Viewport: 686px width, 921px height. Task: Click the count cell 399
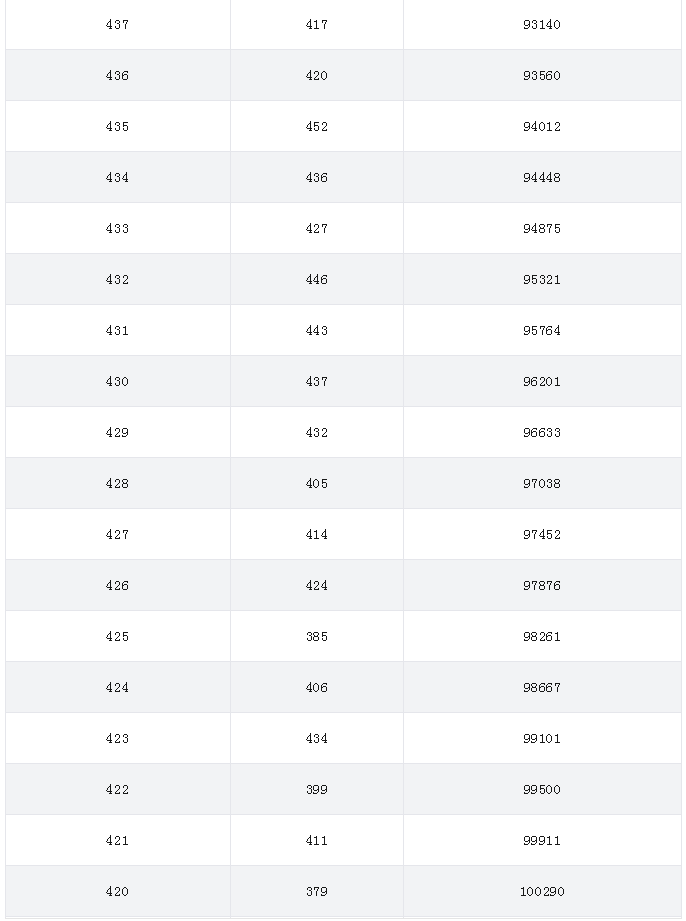tap(317, 790)
